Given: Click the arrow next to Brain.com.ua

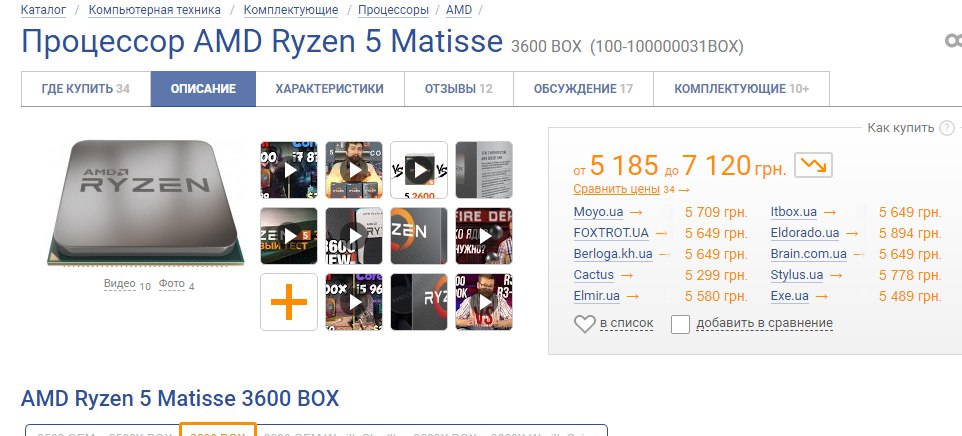Looking at the screenshot, I should pyautogui.click(x=859, y=254).
